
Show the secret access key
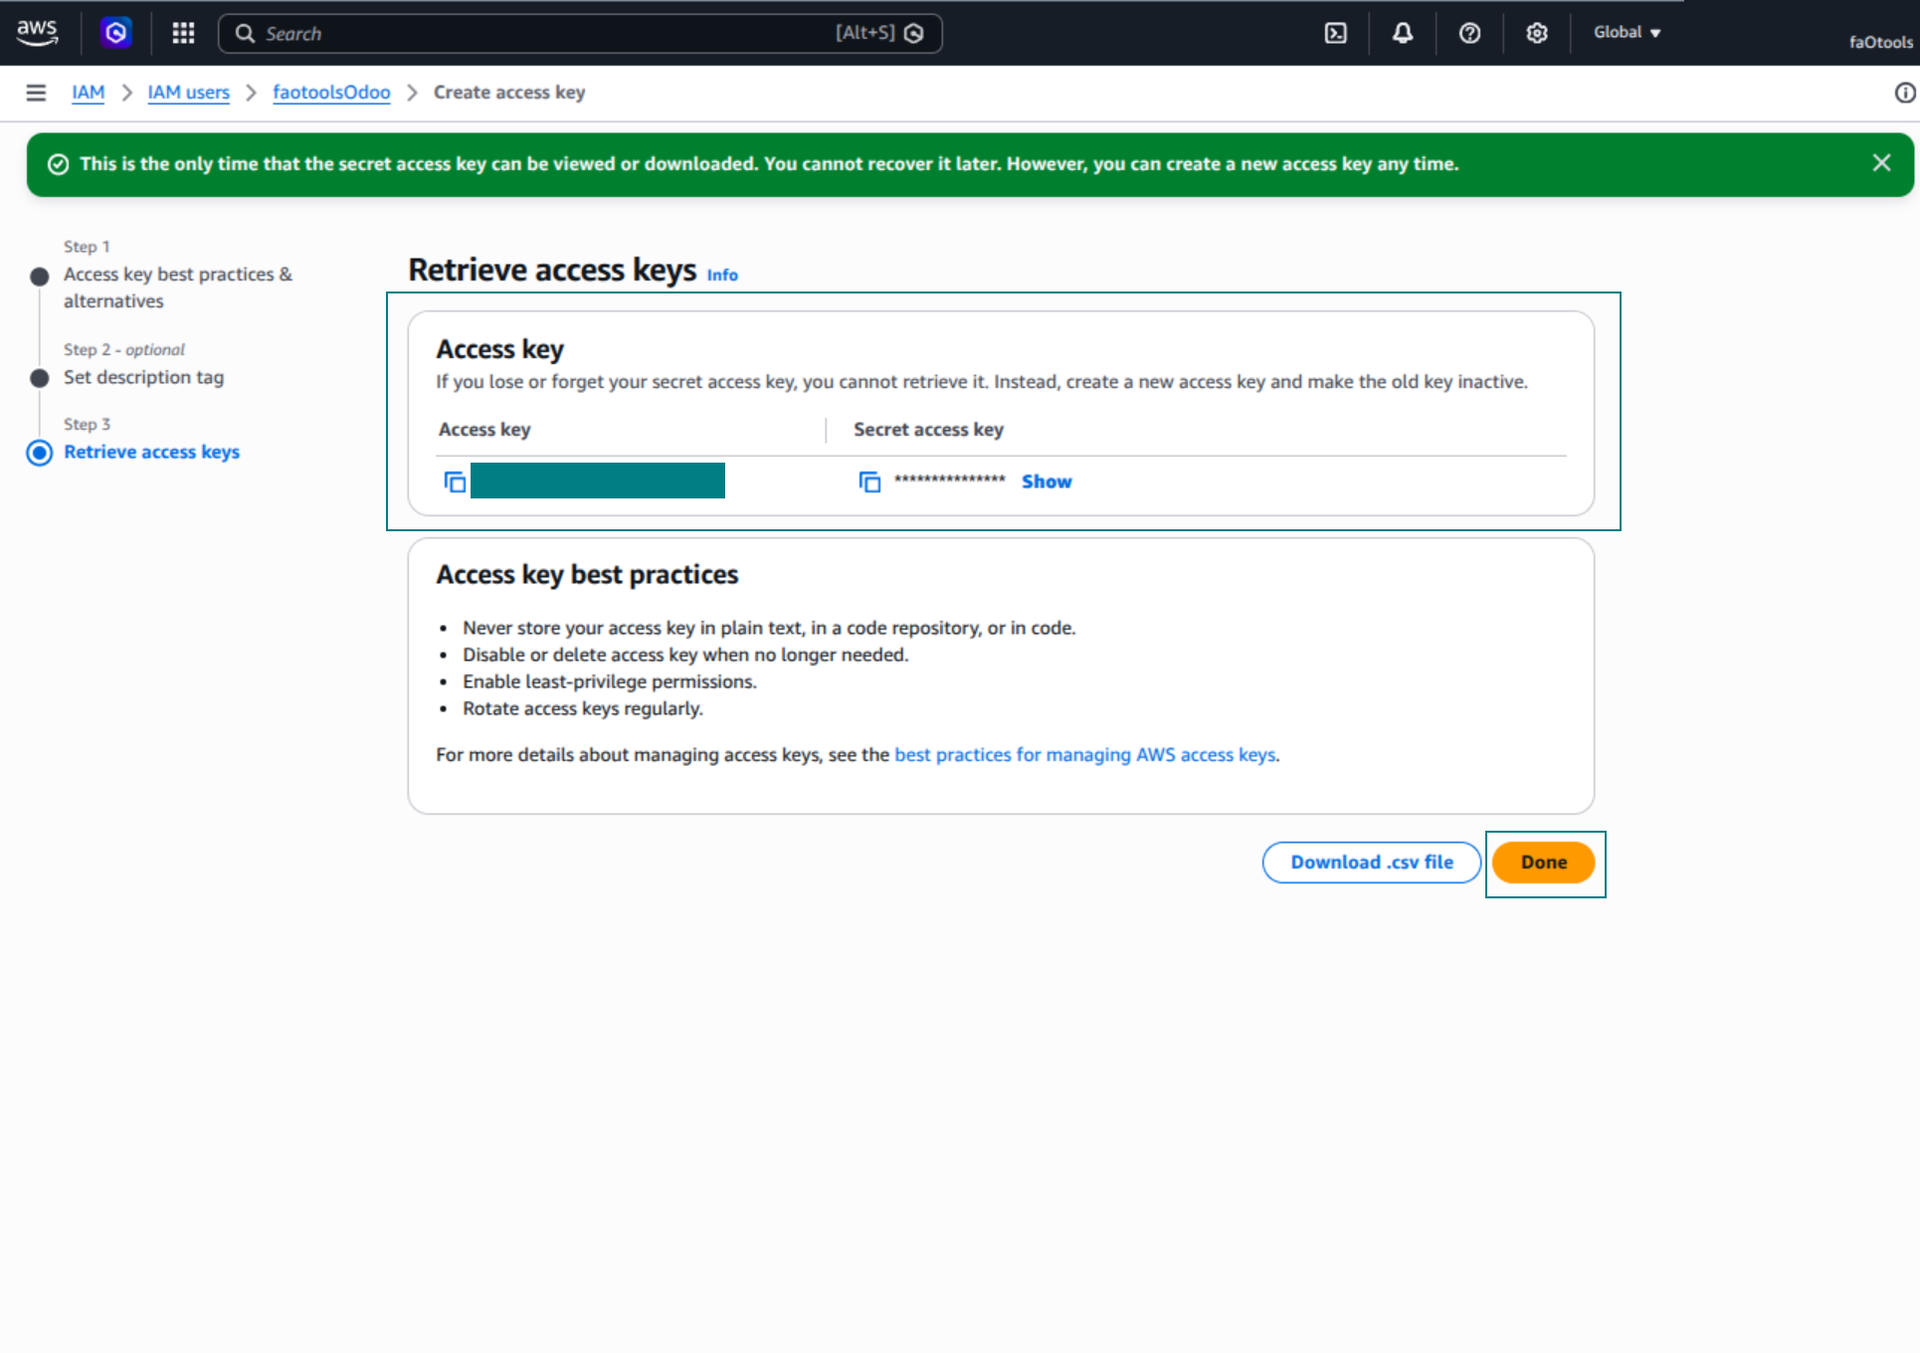(1046, 482)
